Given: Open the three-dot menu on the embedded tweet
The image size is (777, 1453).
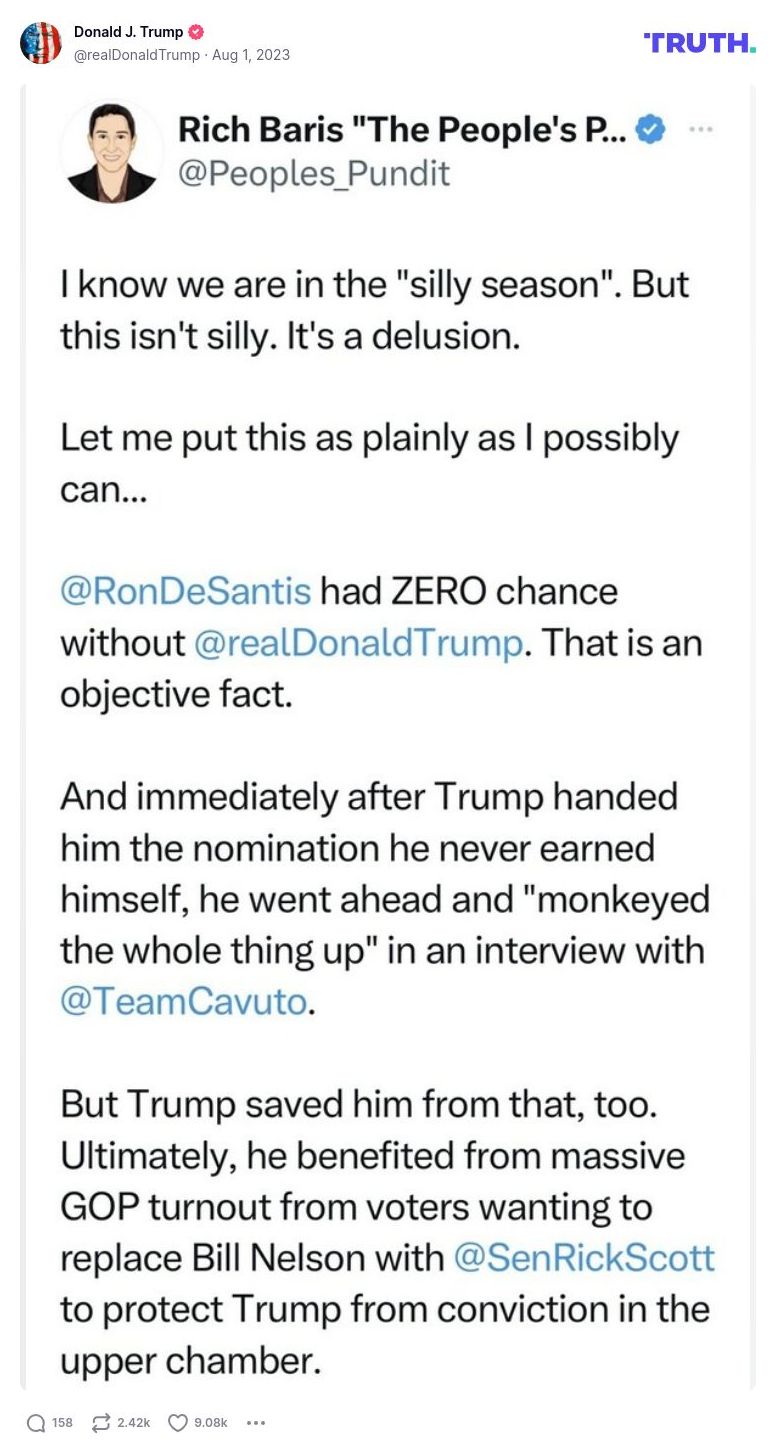Looking at the screenshot, I should click(x=703, y=129).
